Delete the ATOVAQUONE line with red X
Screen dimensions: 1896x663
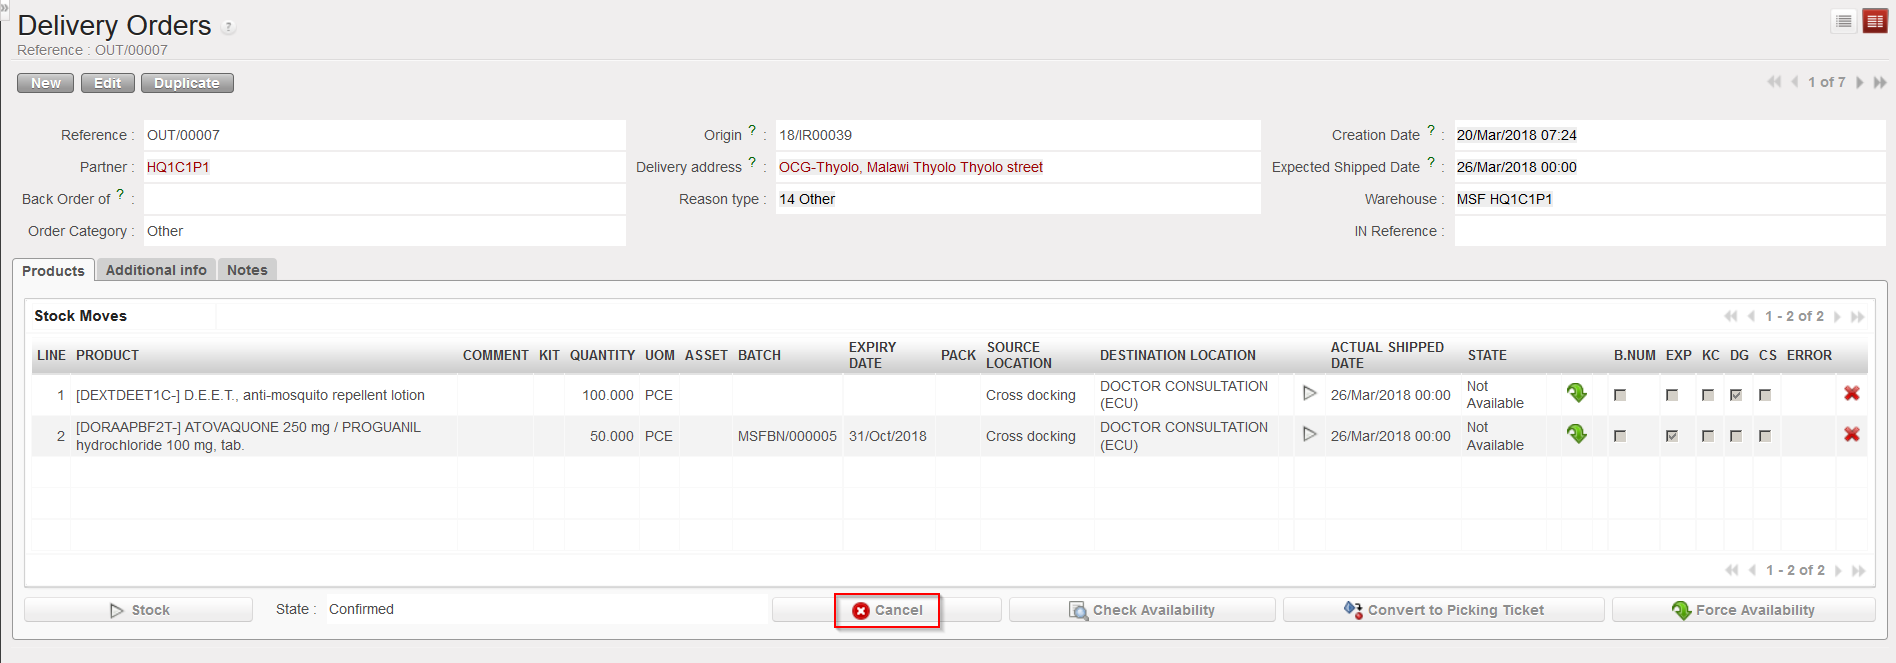click(1852, 435)
